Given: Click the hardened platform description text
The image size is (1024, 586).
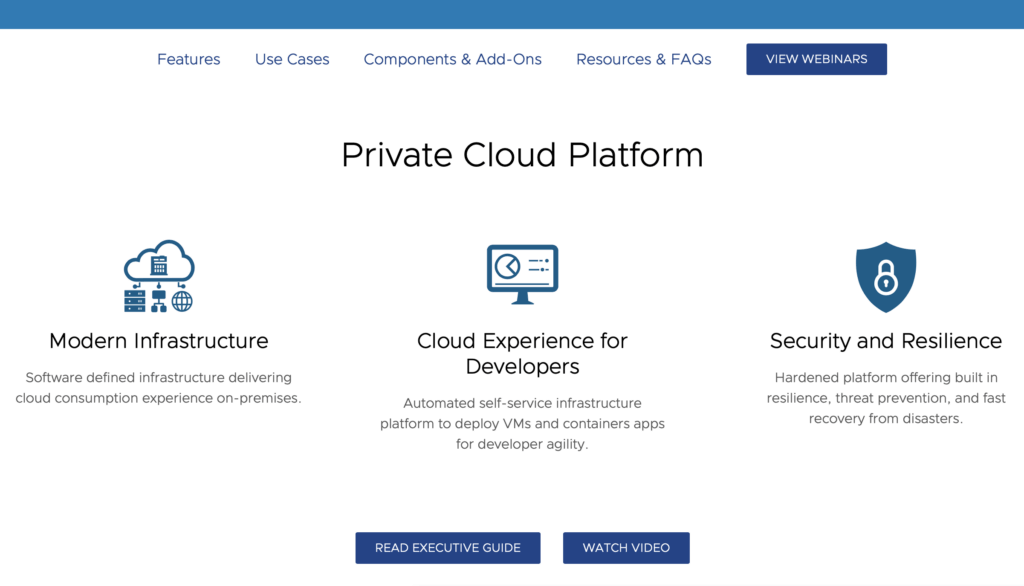Looking at the screenshot, I should [x=885, y=398].
